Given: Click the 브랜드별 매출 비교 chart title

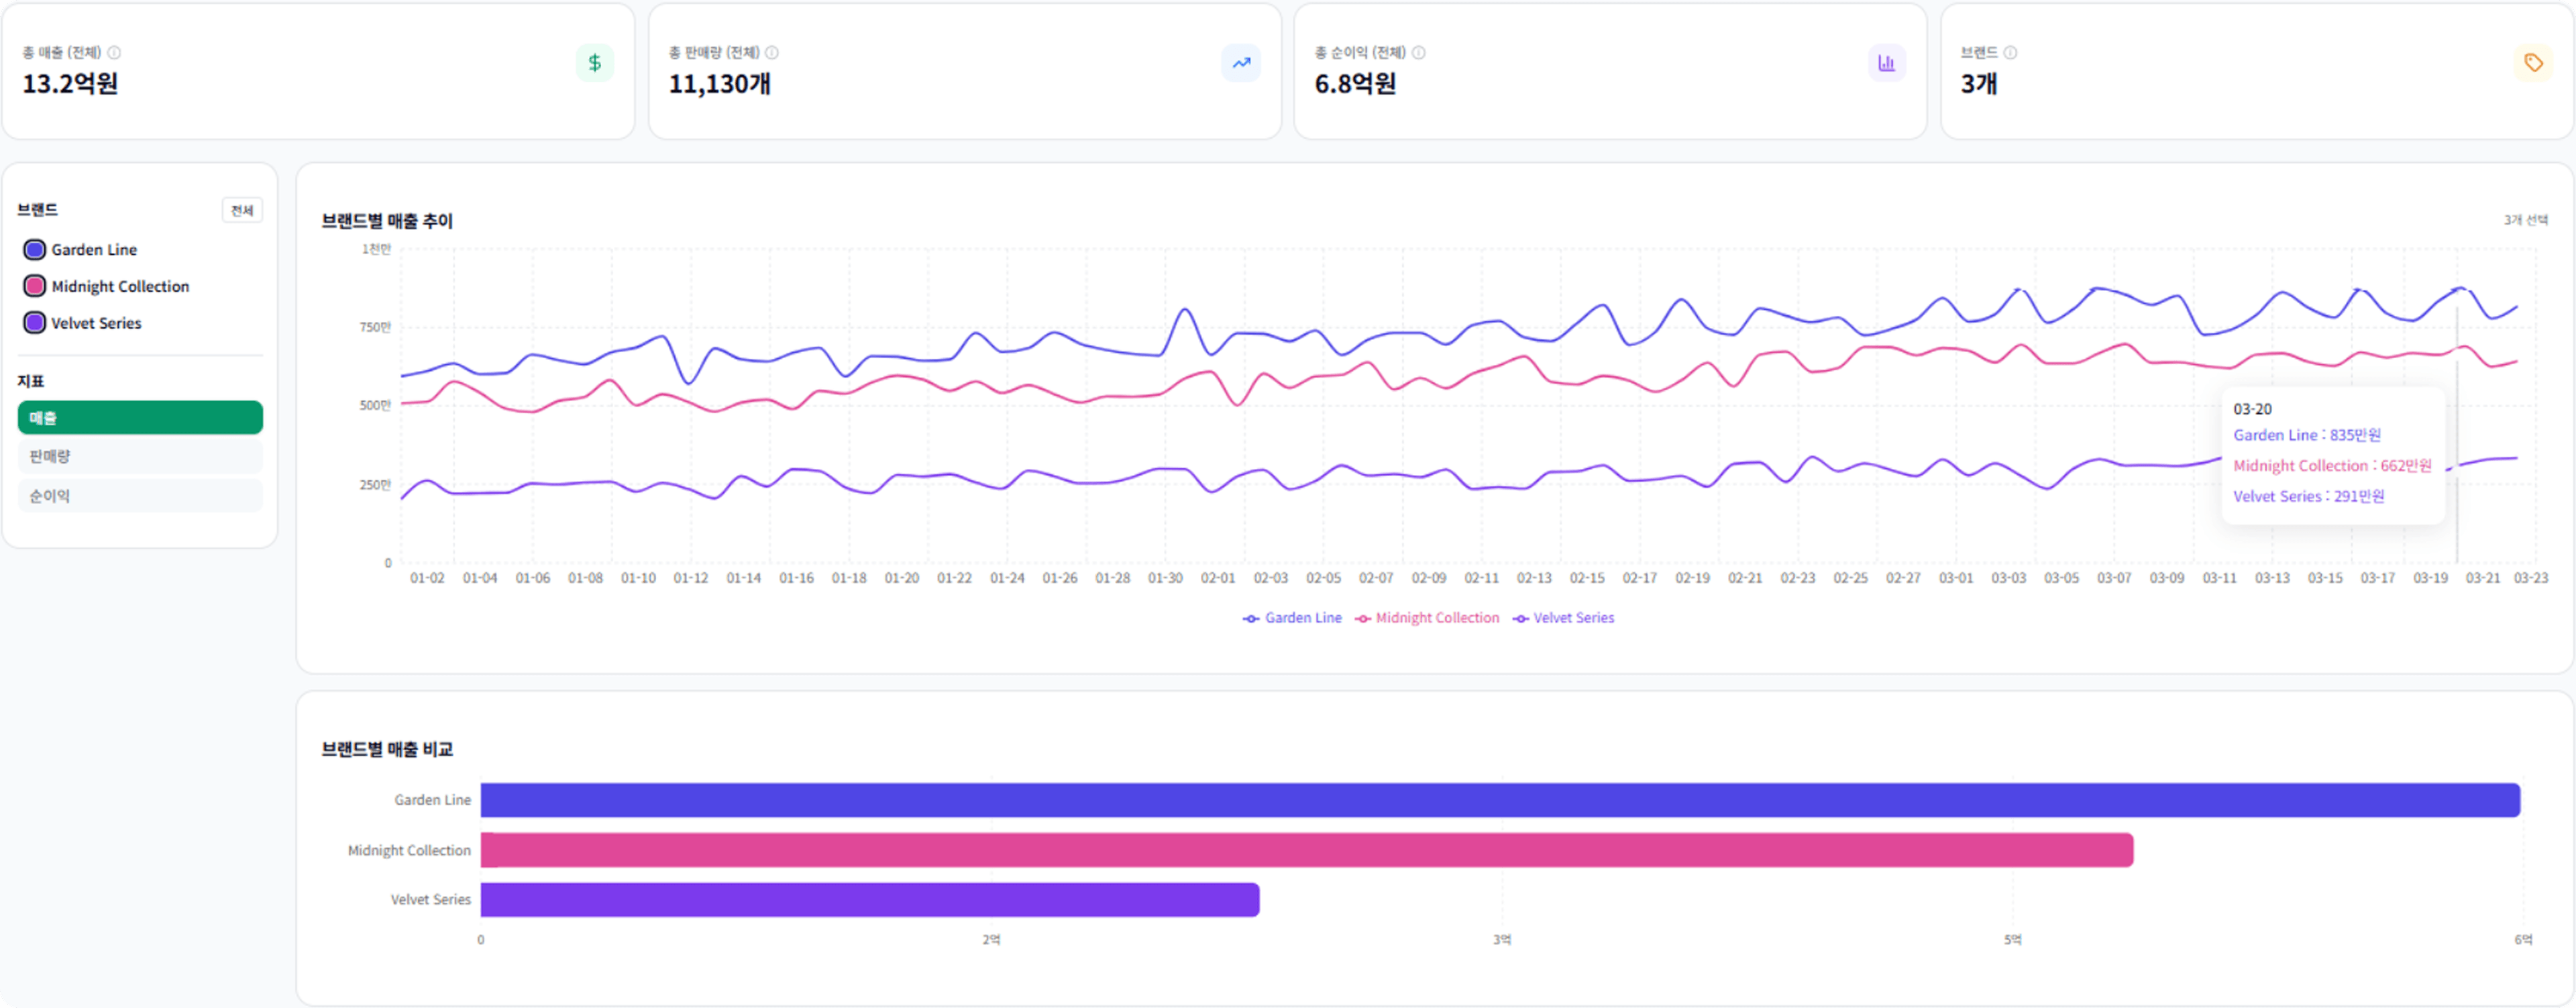Looking at the screenshot, I should tap(387, 749).
